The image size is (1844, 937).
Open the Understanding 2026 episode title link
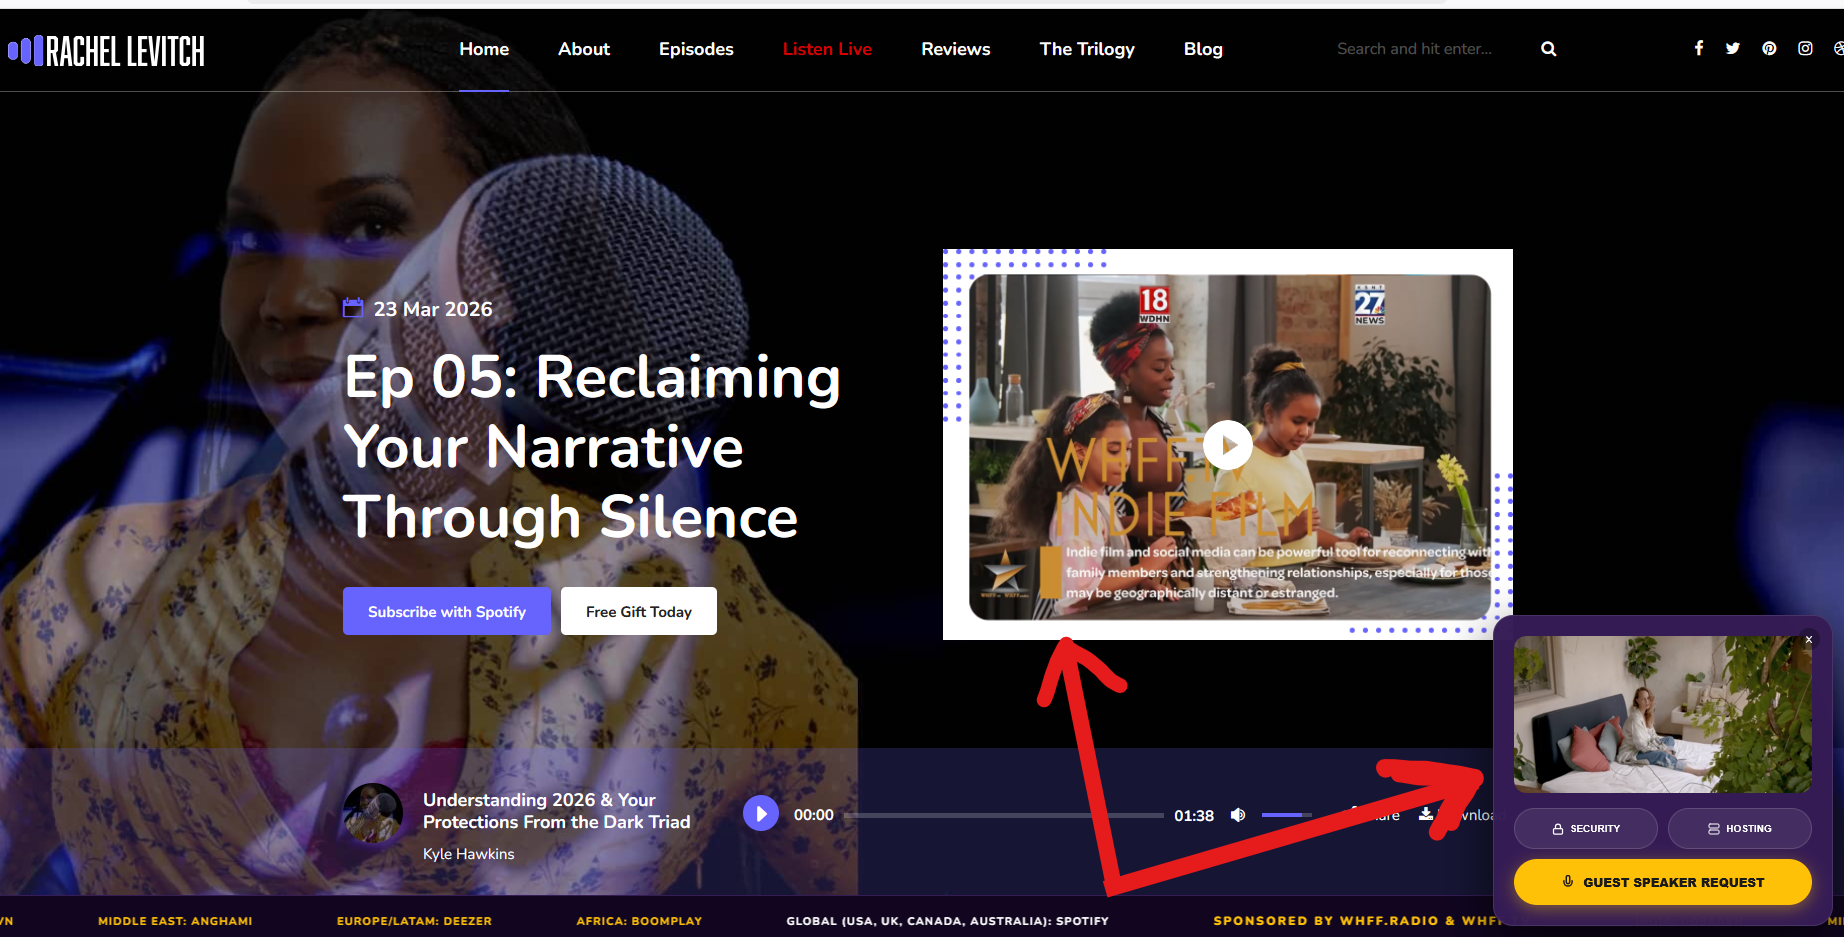point(556,811)
